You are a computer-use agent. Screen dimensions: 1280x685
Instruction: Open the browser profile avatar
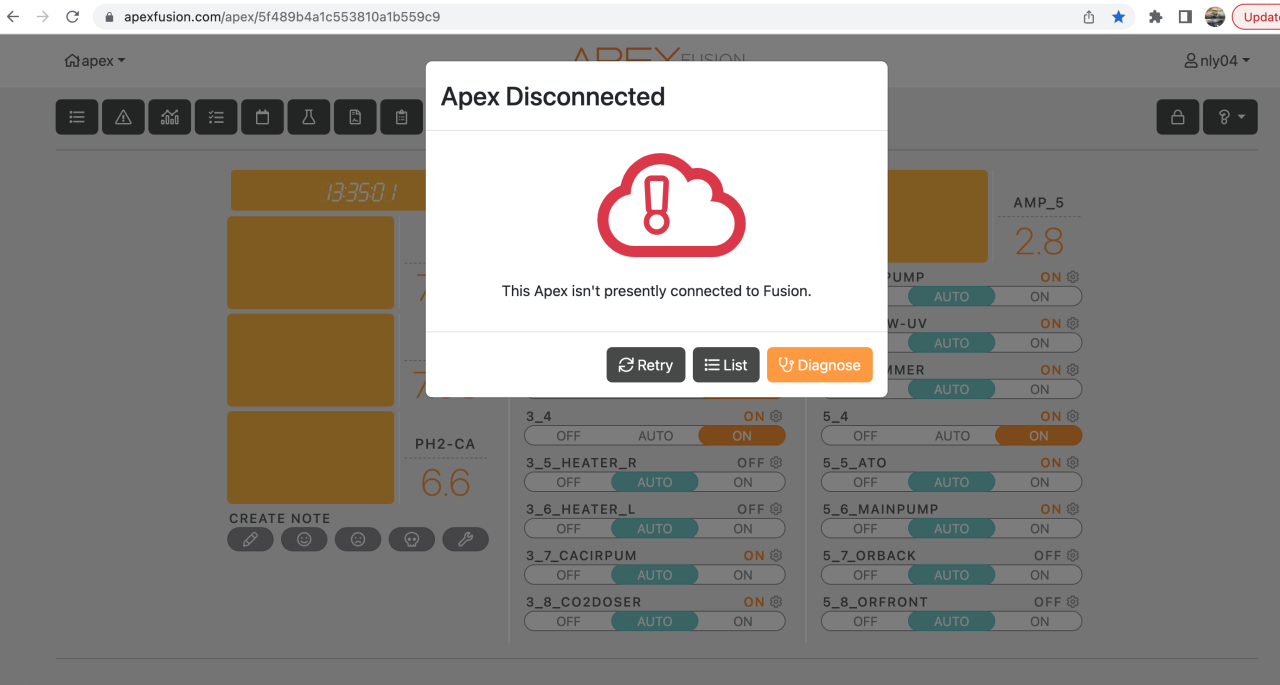tap(1215, 17)
